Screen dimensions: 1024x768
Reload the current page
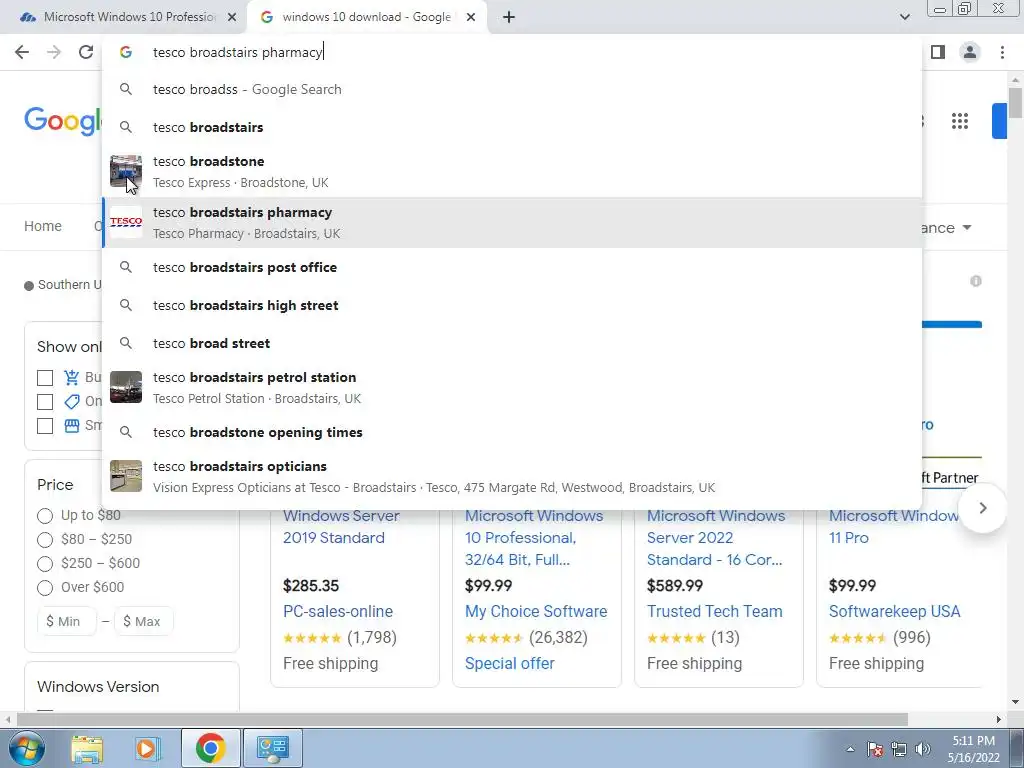[86, 52]
